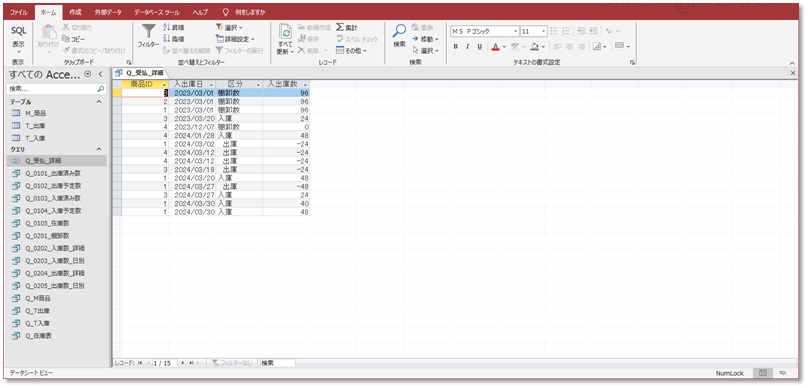Open the その他 records dropdown
The image size is (808, 388).
(351, 50)
